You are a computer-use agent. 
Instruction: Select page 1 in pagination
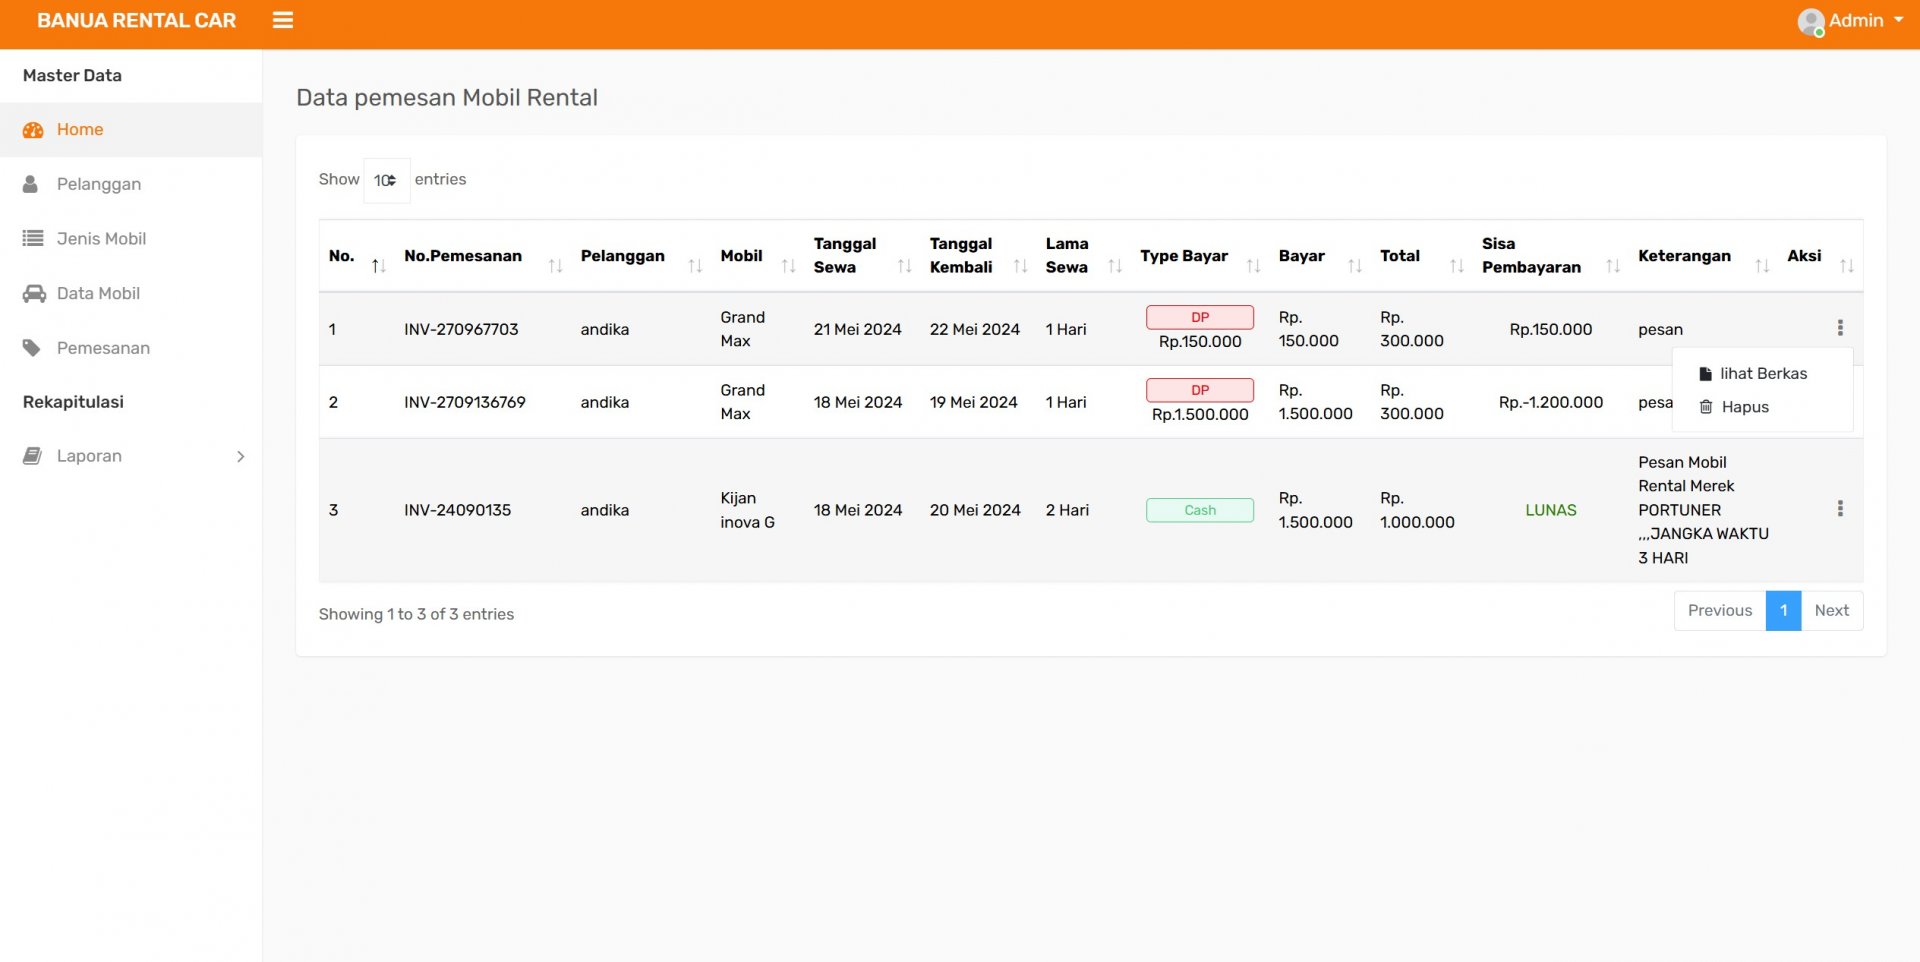(1783, 611)
